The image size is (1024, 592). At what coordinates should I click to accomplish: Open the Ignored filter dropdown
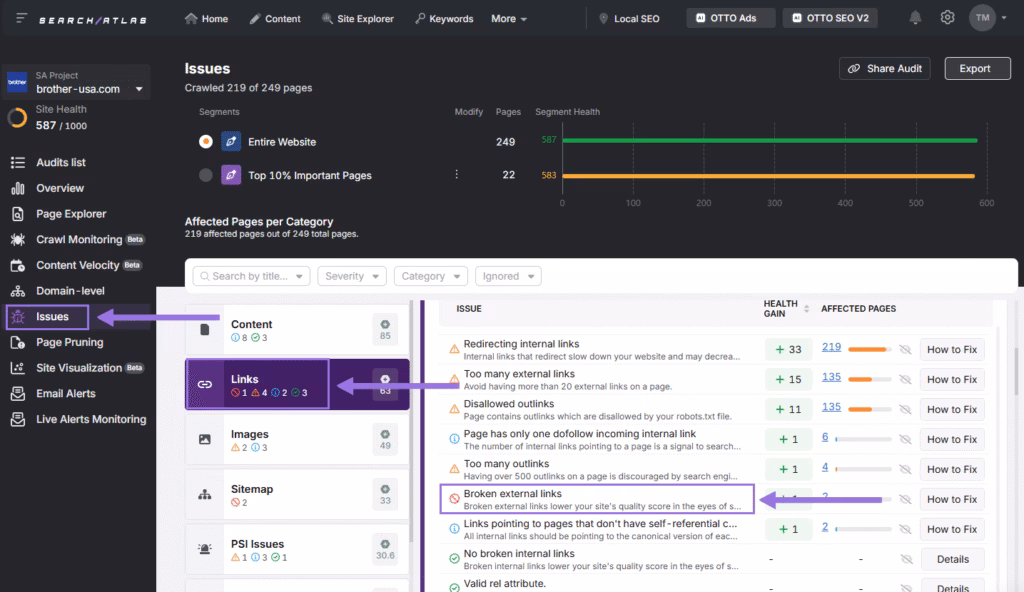point(507,275)
